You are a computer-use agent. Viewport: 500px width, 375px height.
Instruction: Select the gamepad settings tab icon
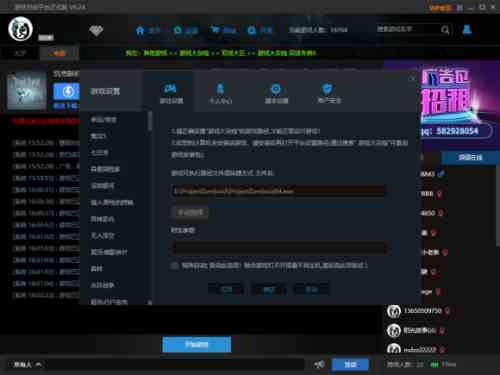pyautogui.click(x=170, y=89)
